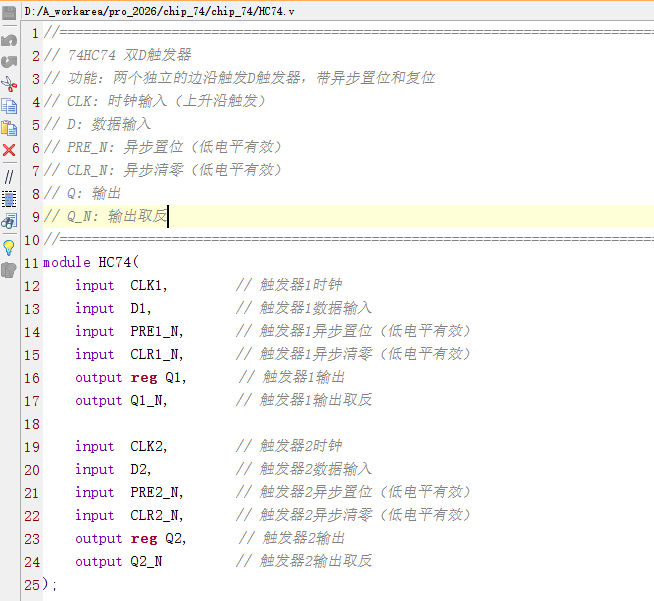
Task: Toggle line comments with the // icon
Action: pyautogui.click(x=9, y=177)
